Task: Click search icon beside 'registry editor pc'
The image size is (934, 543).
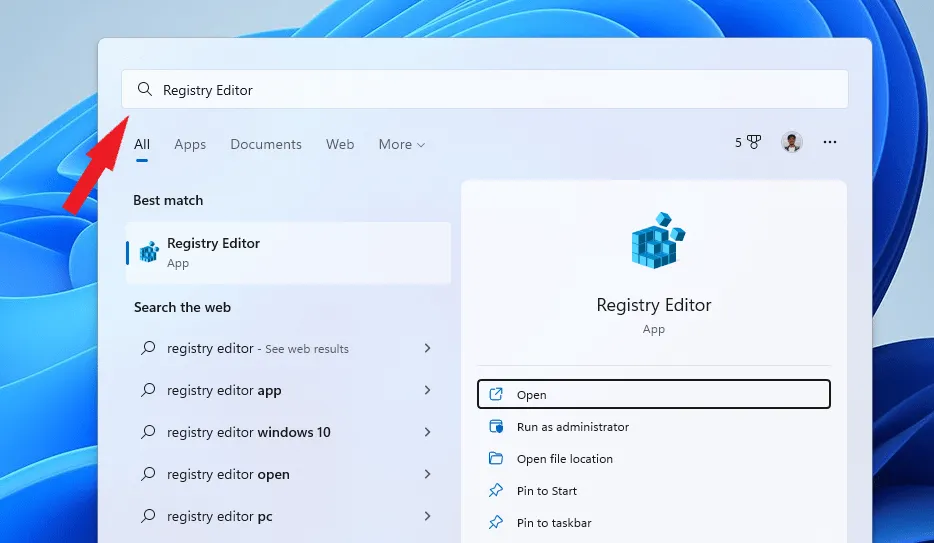Action: (148, 516)
